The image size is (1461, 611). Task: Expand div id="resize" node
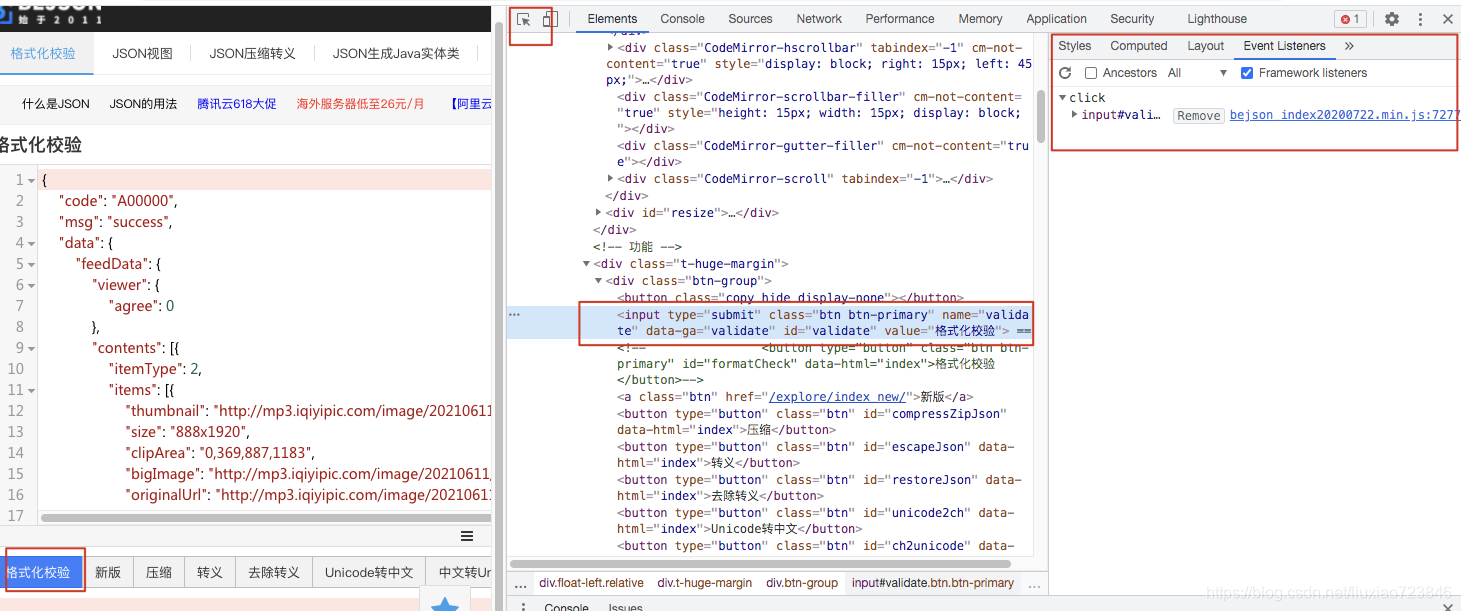599,212
